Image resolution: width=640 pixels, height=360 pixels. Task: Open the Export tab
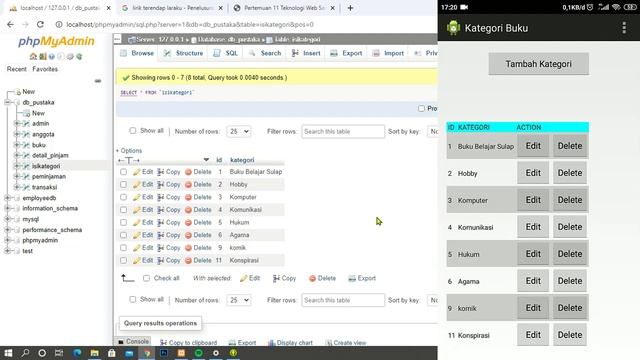[346, 53]
